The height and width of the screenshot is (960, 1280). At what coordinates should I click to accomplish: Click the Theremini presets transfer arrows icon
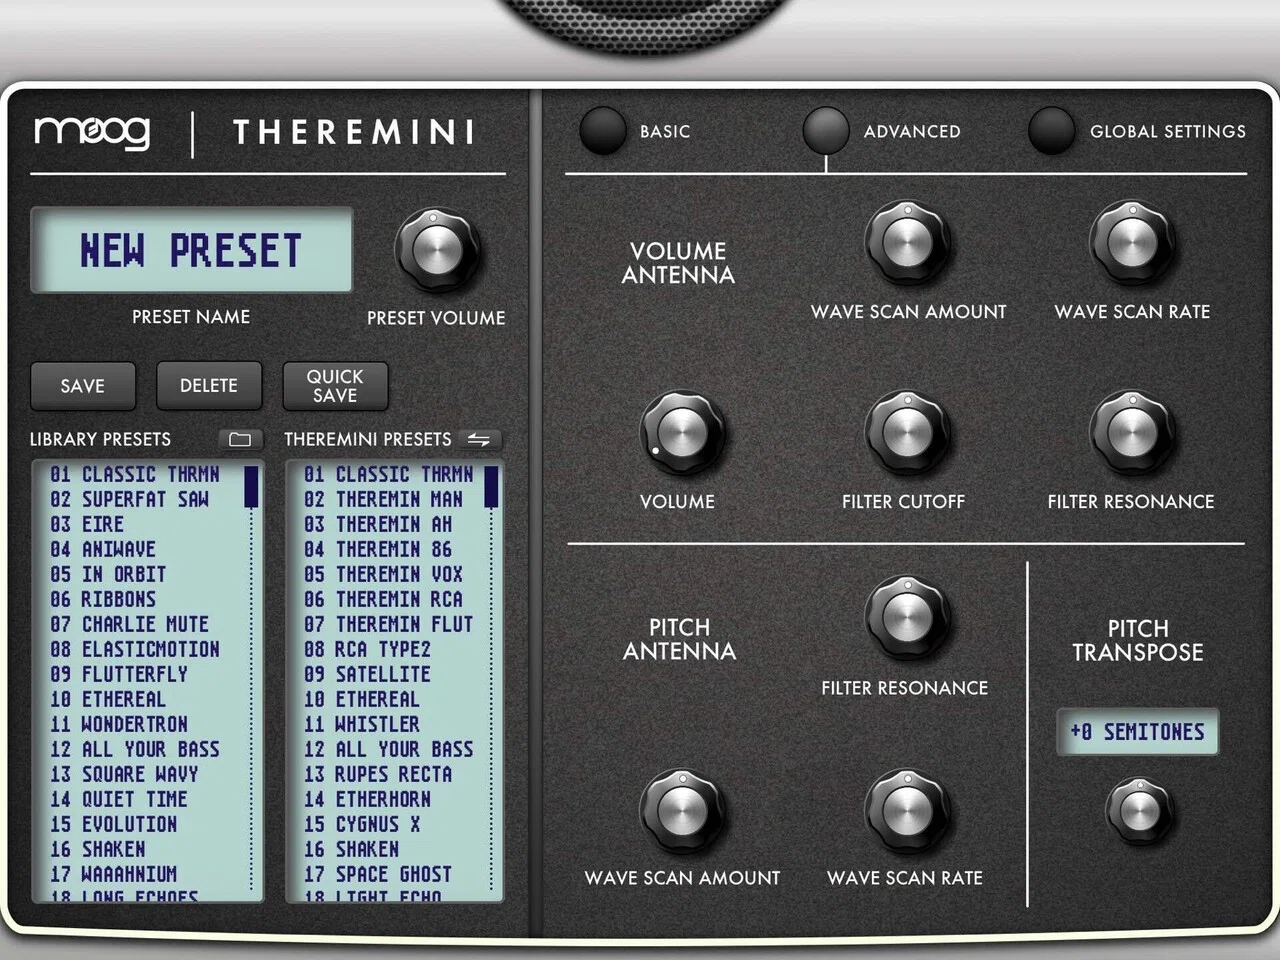pyautogui.click(x=479, y=439)
